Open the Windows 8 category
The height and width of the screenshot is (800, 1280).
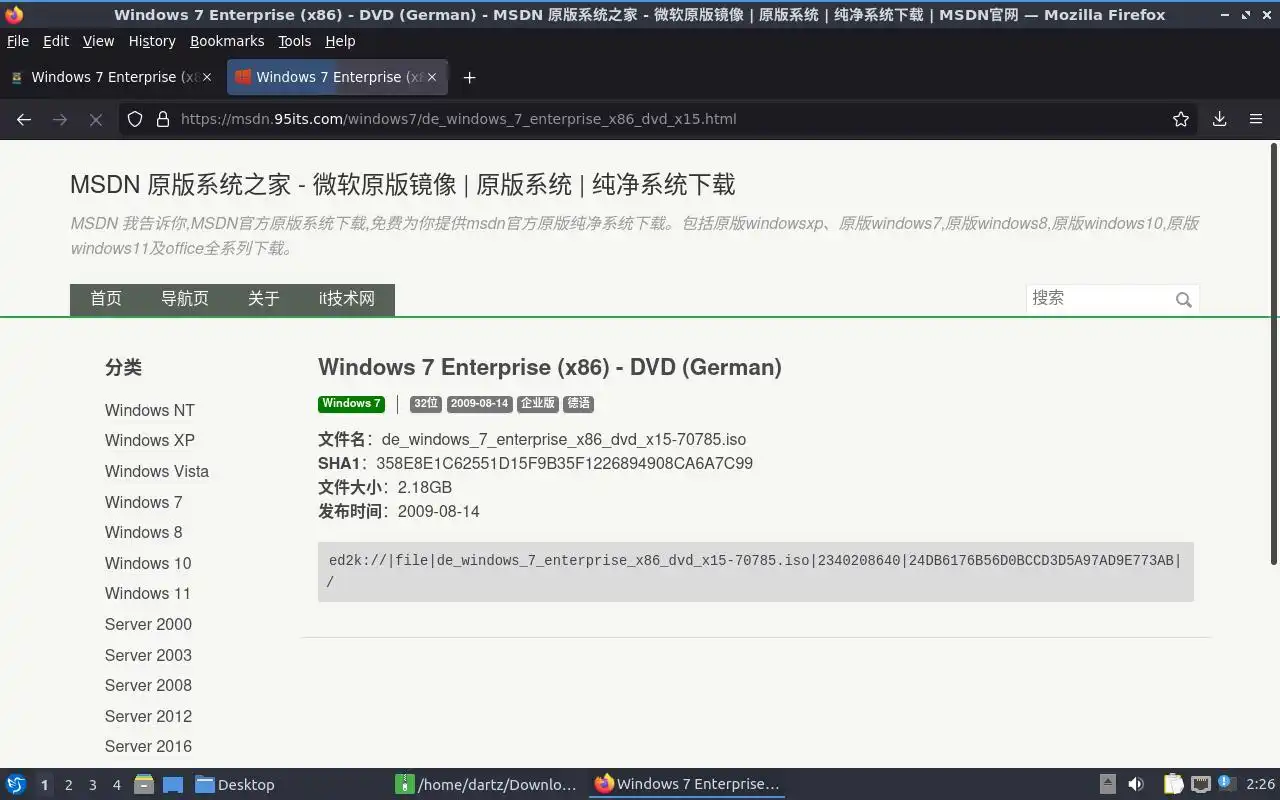pyautogui.click(x=144, y=532)
